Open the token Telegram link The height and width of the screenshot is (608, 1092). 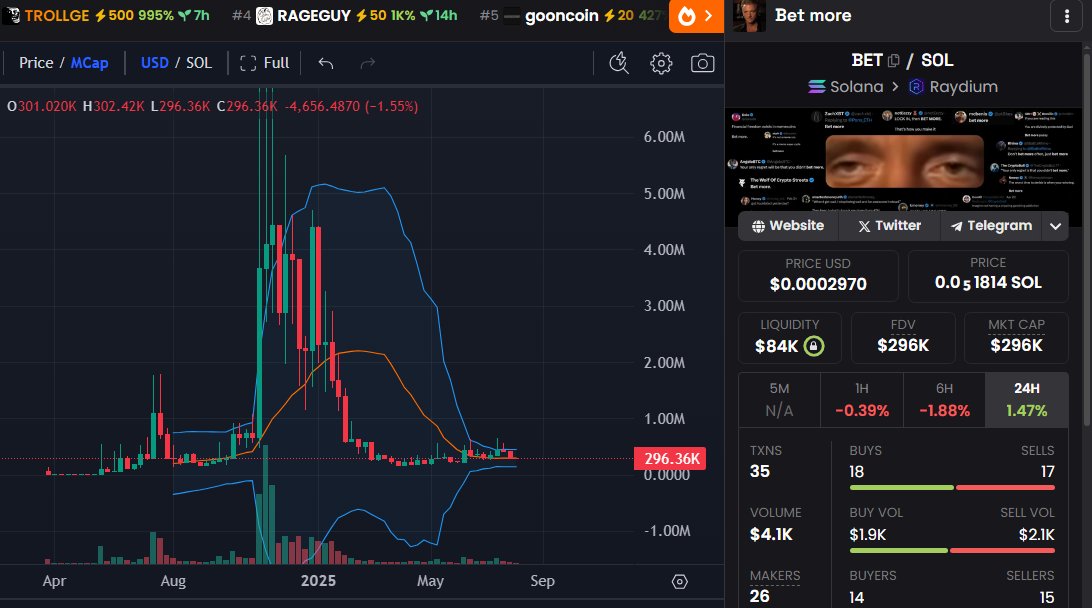(x=992, y=226)
